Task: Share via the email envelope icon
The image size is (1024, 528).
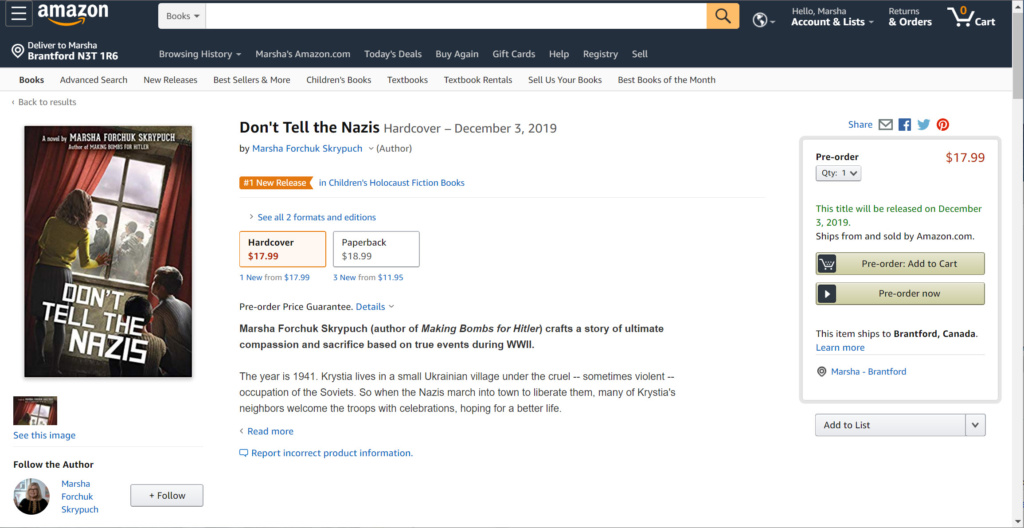Action: coord(885,125)
